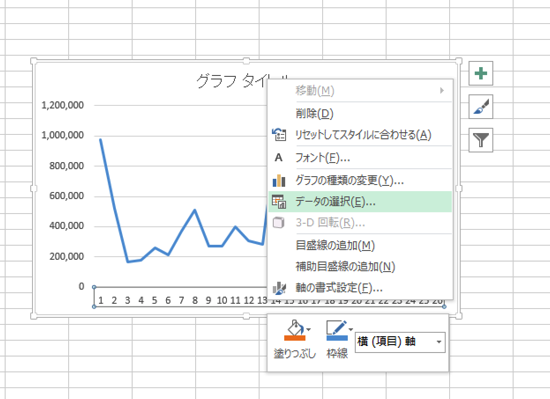Open the 横 (項目) 軸 element combo box
This screenshot has height=399, width=550.
(x=400, y=342)
